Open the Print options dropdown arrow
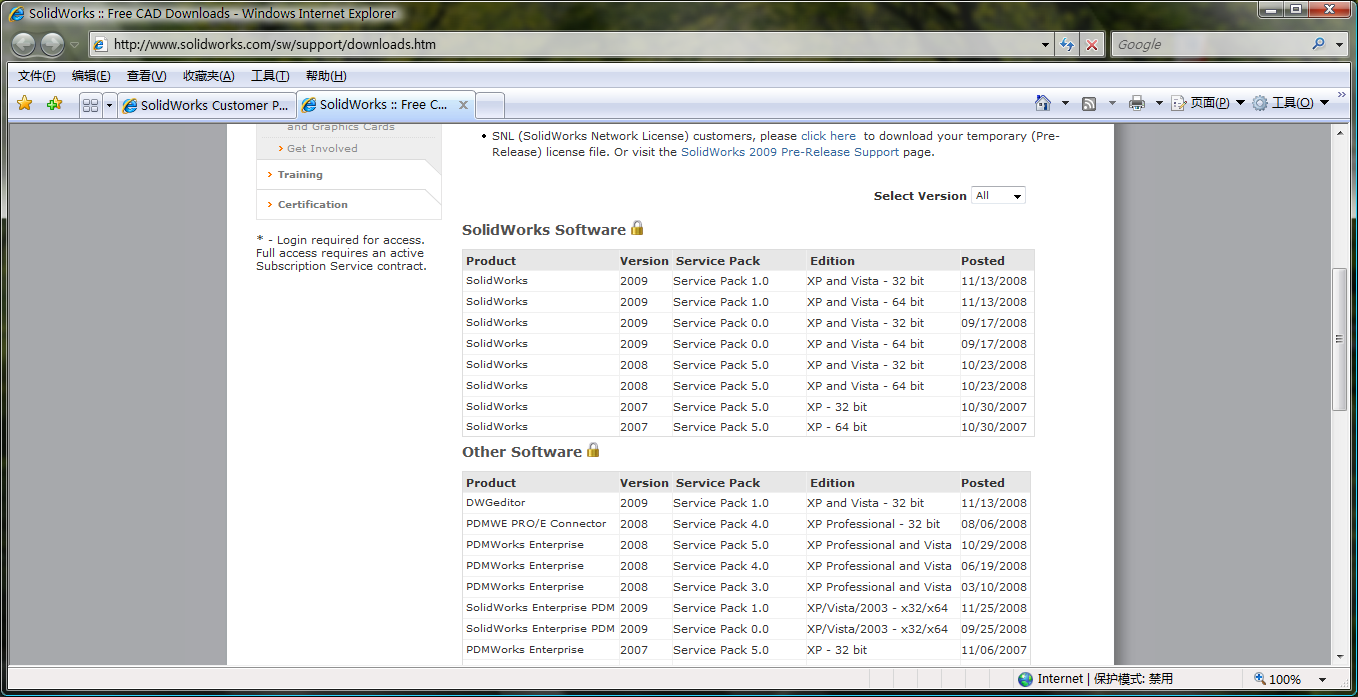The image size is (1358, 697). [1159, 103]
